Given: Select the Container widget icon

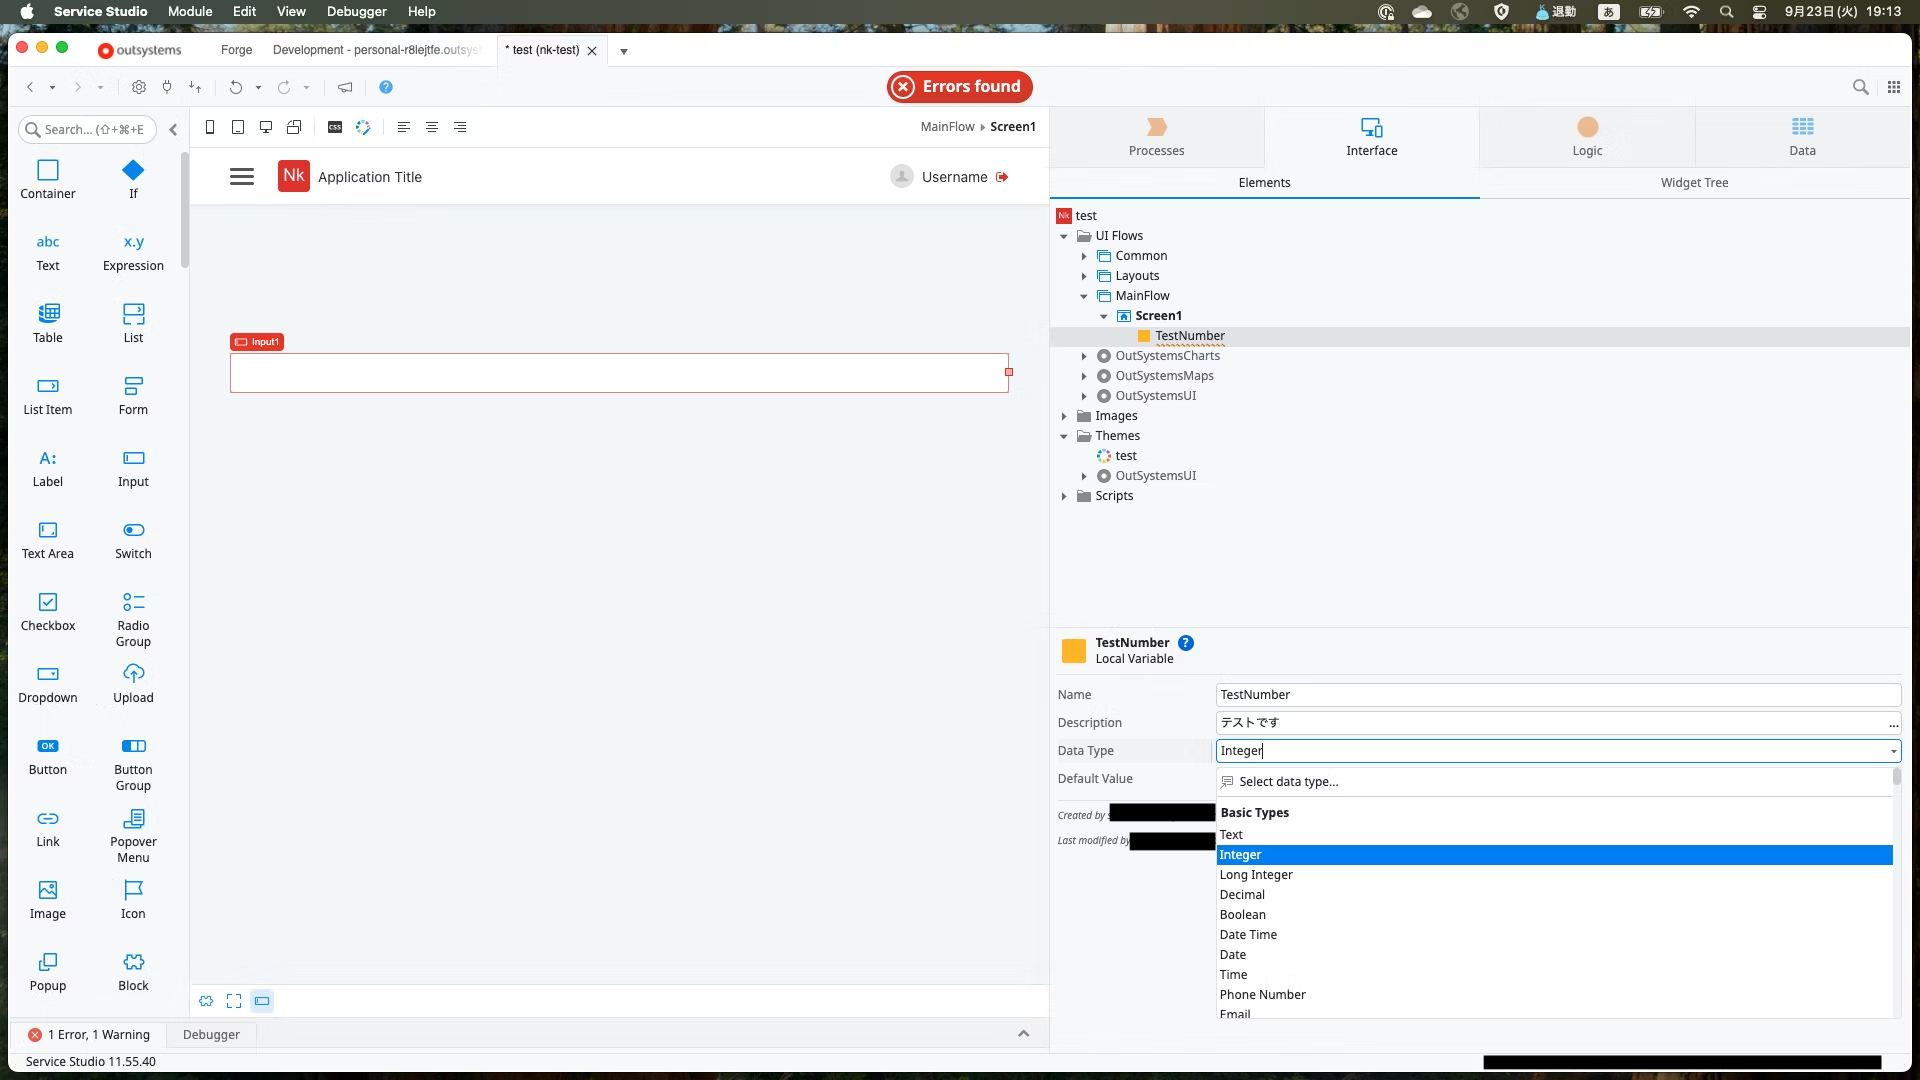Looking at the screenshot, I should tap(47, 170).
